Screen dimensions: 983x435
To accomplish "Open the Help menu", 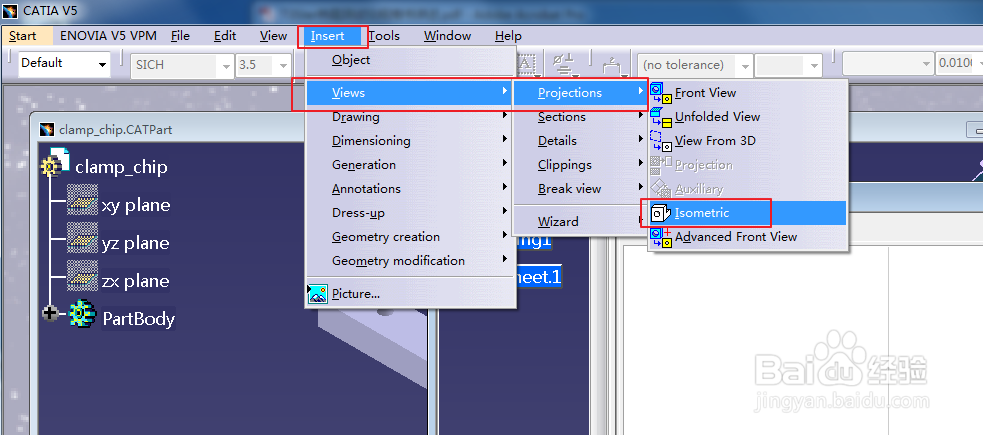I will coord(508,36).
